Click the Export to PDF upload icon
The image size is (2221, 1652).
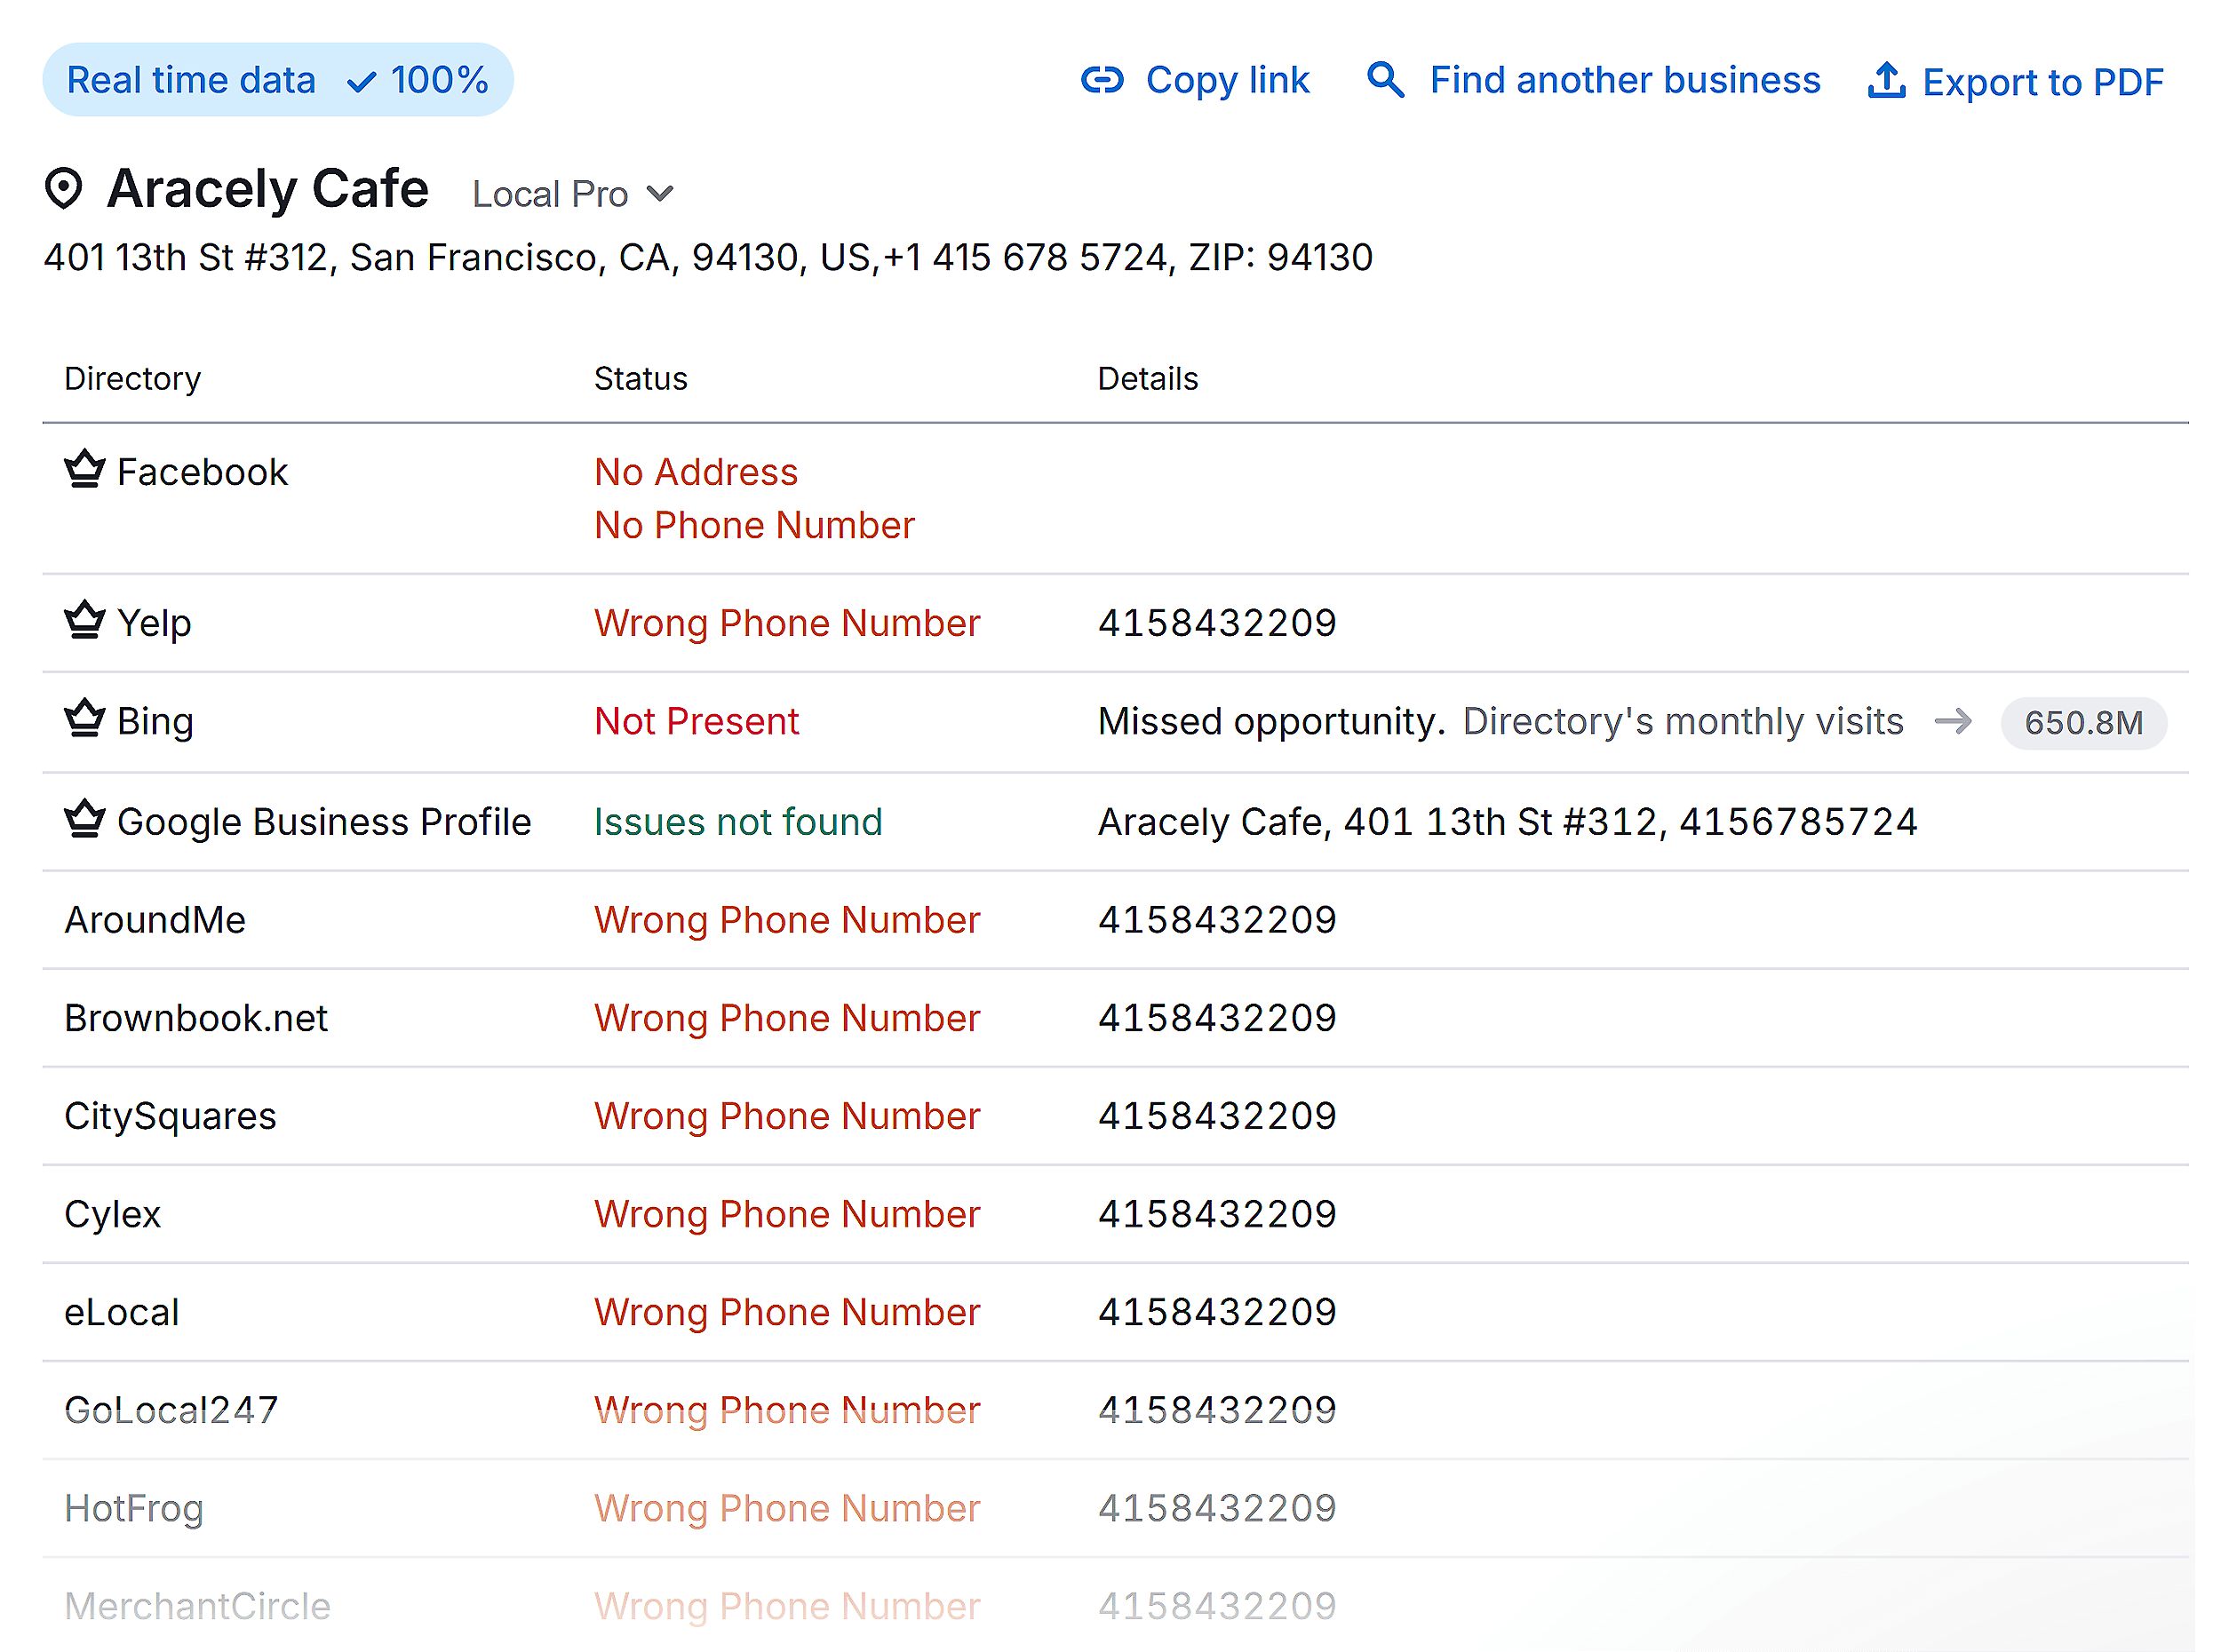pos(1886,80)
